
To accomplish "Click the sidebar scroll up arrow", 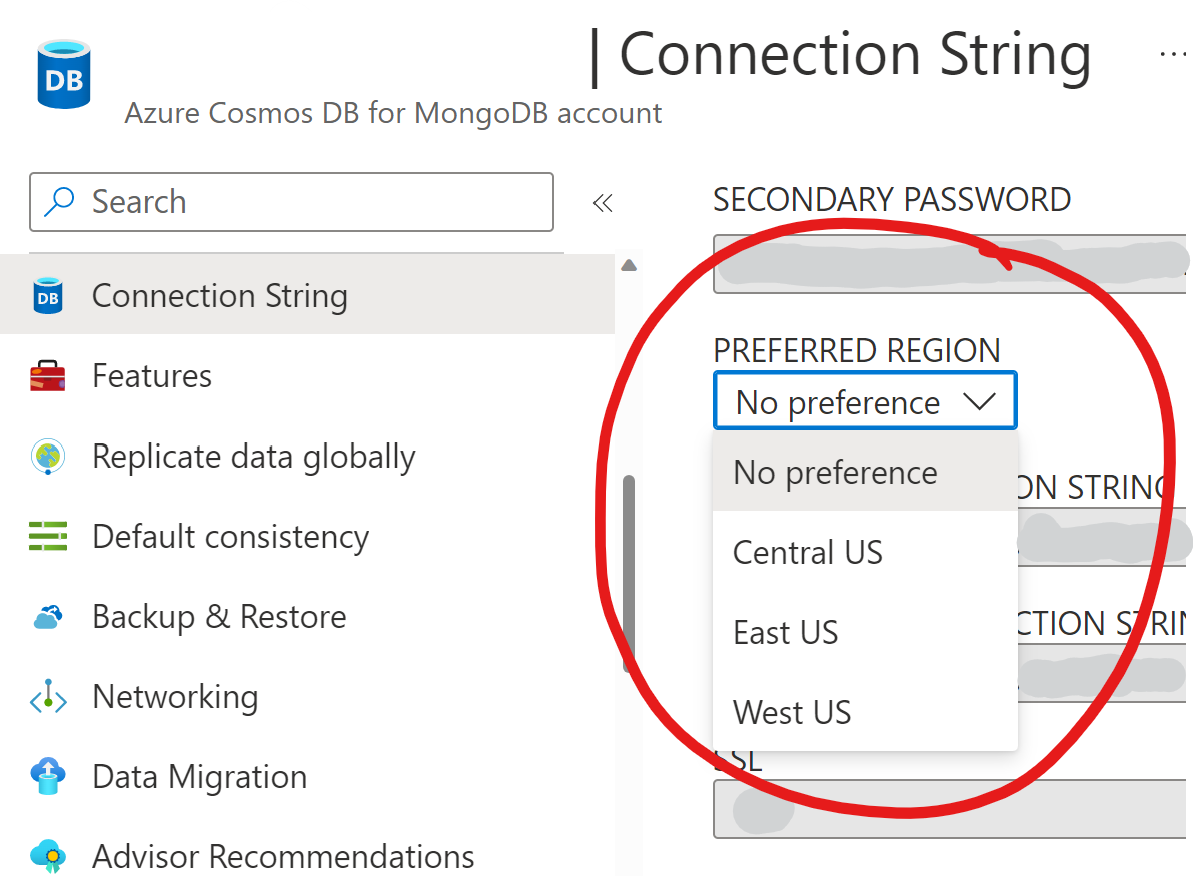I will (629, 266).
